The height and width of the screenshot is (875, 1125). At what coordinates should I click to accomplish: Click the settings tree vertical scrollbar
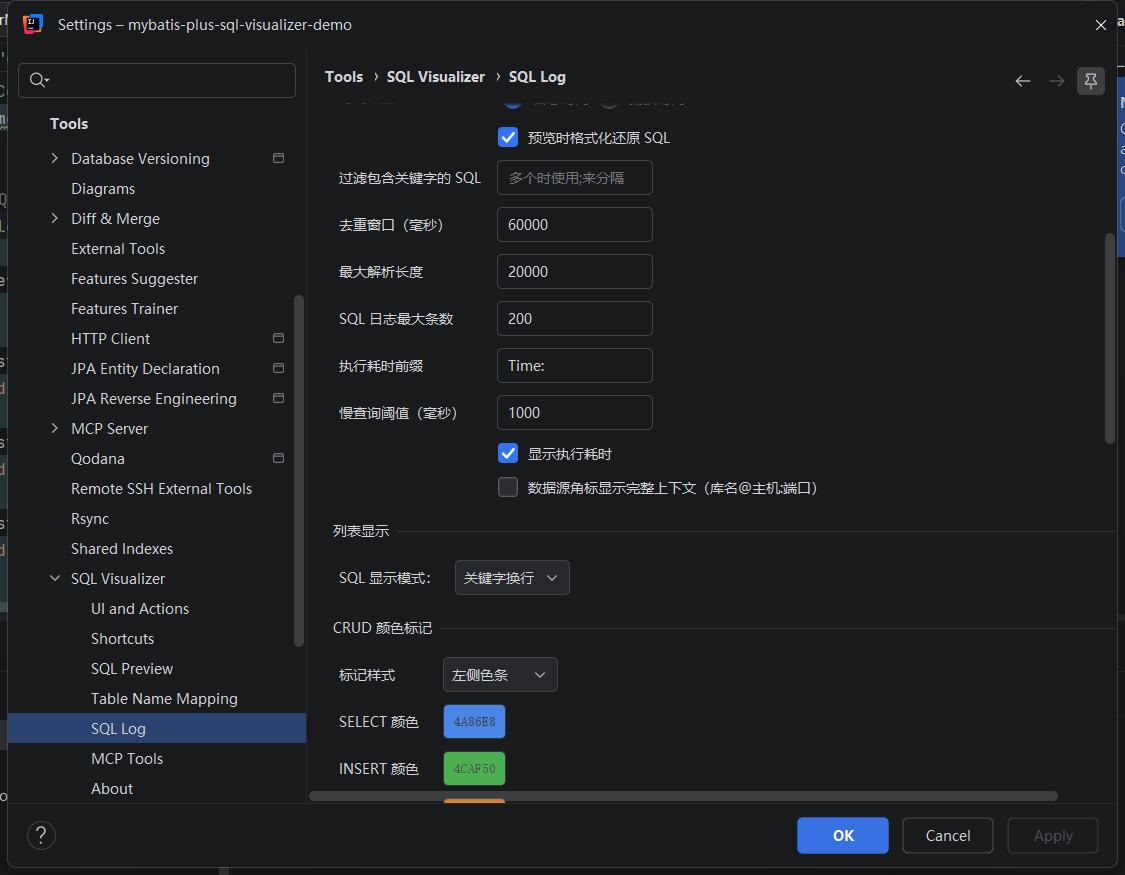click(298, 471)
